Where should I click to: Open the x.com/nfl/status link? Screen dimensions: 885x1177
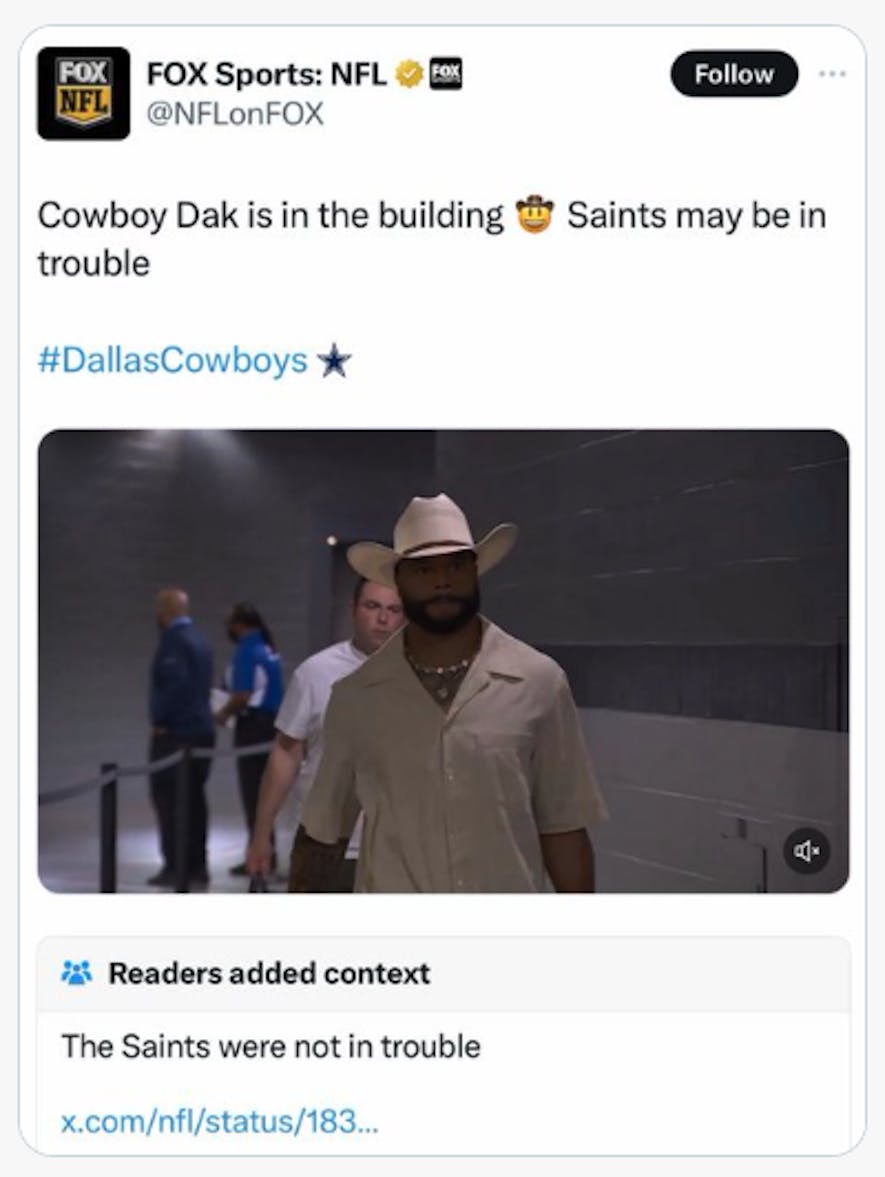219,1121
